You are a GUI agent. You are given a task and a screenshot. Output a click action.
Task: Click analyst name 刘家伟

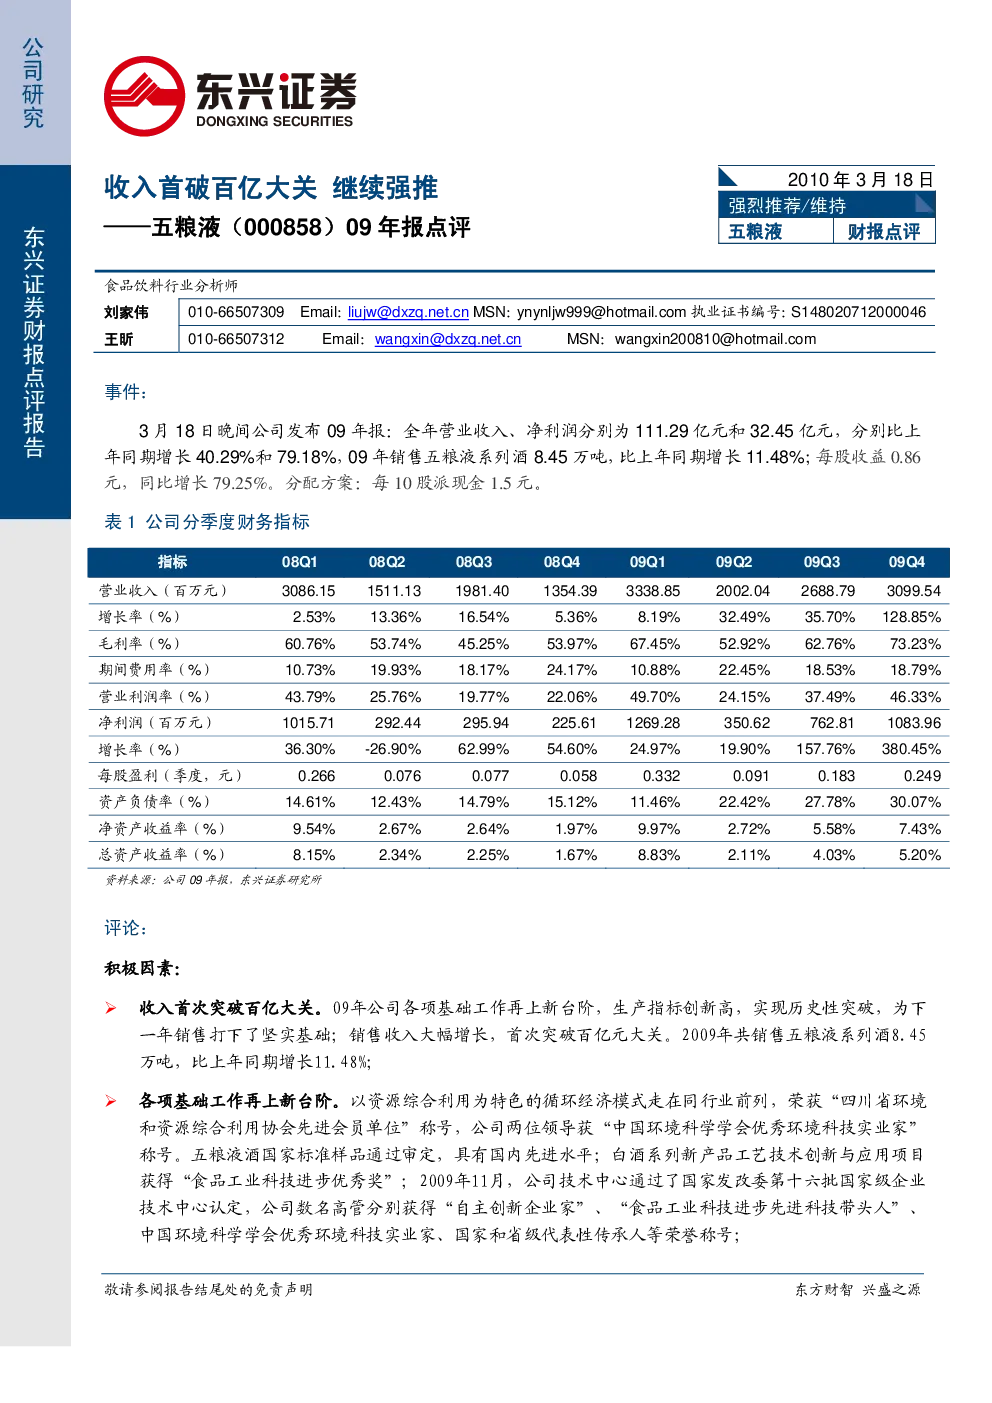[126, 313]
